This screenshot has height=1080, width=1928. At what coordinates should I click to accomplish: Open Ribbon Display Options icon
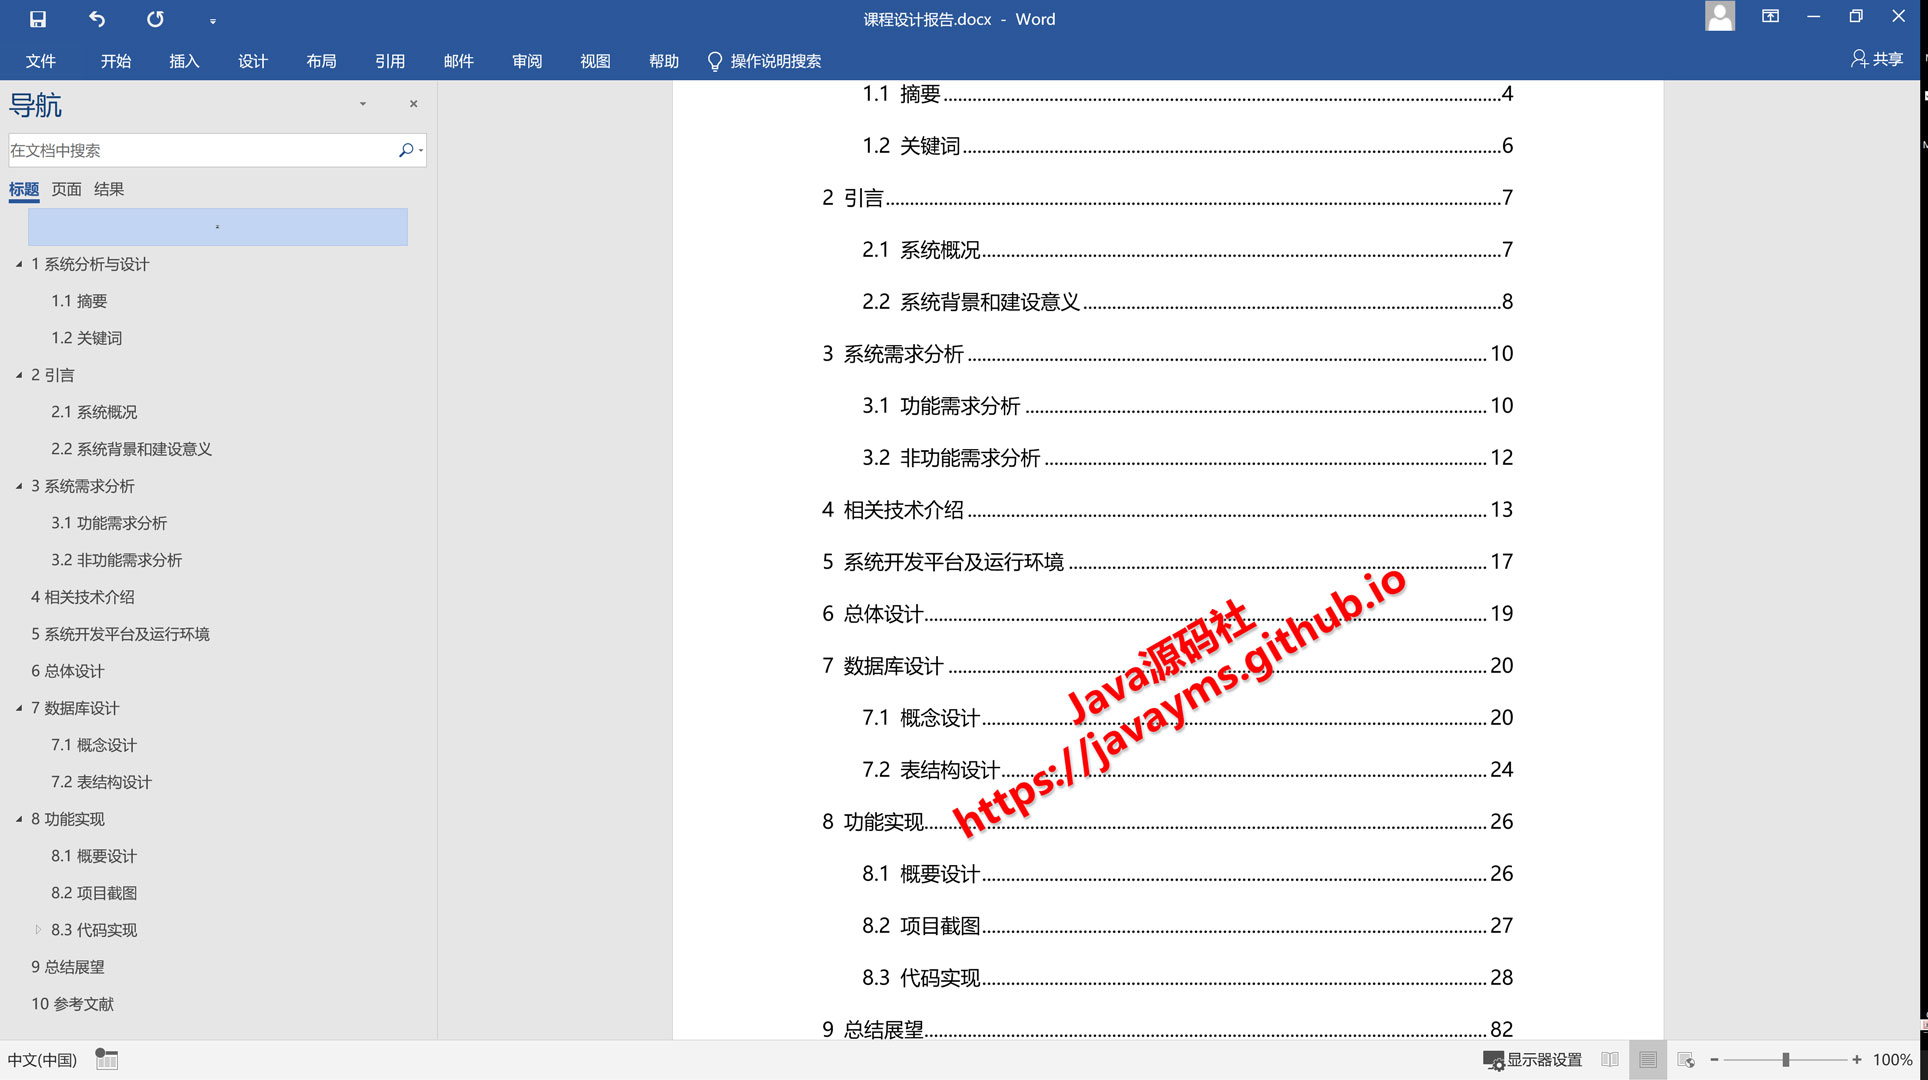click(x=1770, y=17)
